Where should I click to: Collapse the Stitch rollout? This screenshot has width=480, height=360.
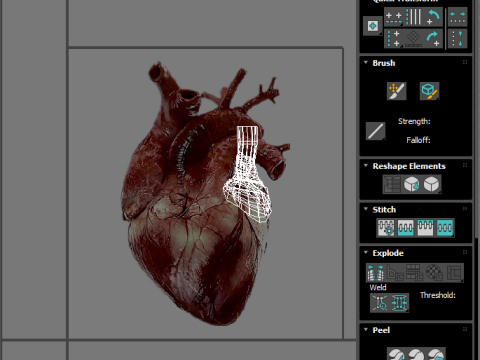point(366,209)
